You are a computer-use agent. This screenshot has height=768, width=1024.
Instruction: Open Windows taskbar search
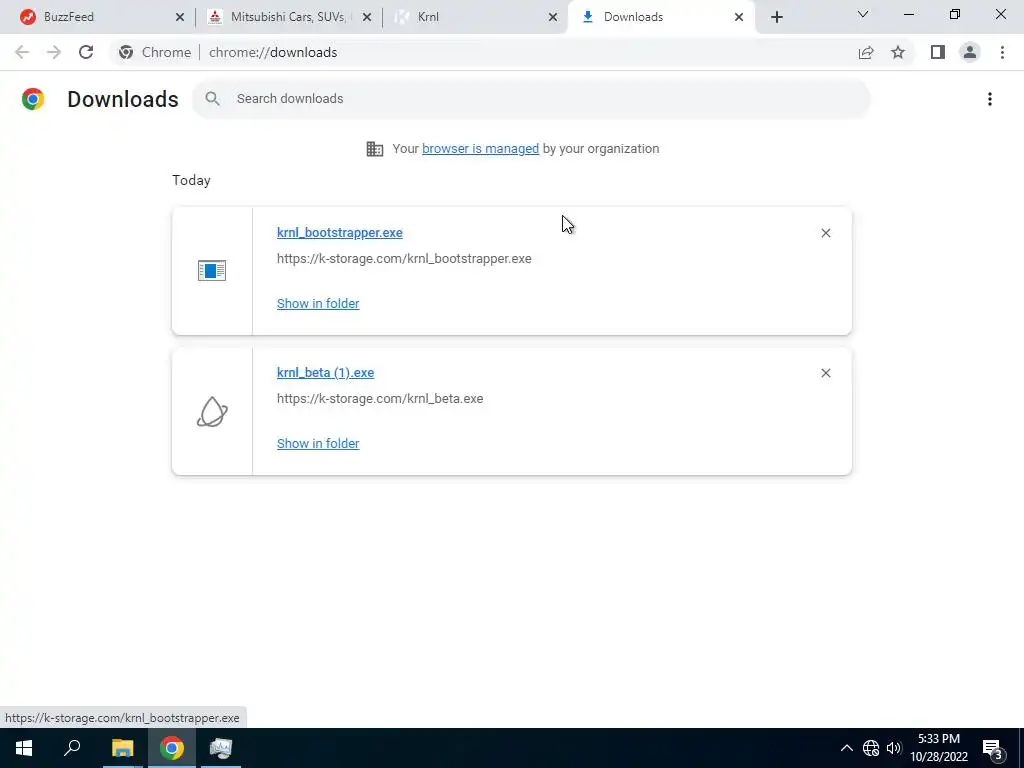tap(72, 748)
